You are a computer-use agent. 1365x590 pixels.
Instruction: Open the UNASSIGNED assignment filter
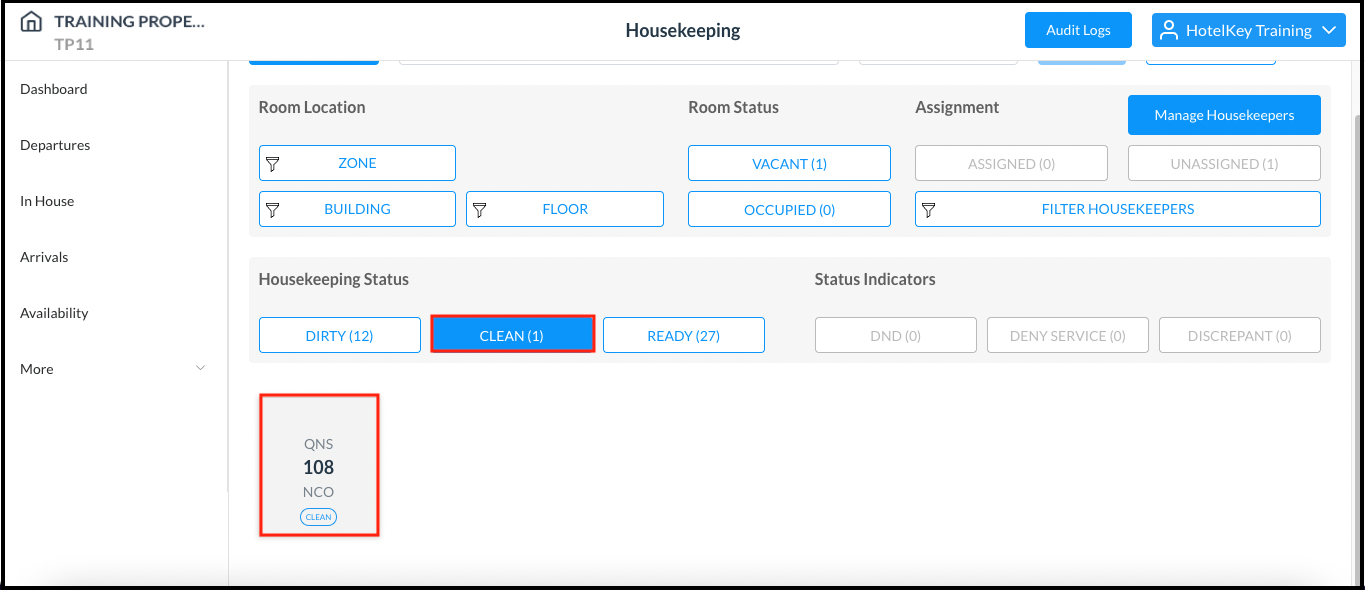click(x=1224, y=162)
